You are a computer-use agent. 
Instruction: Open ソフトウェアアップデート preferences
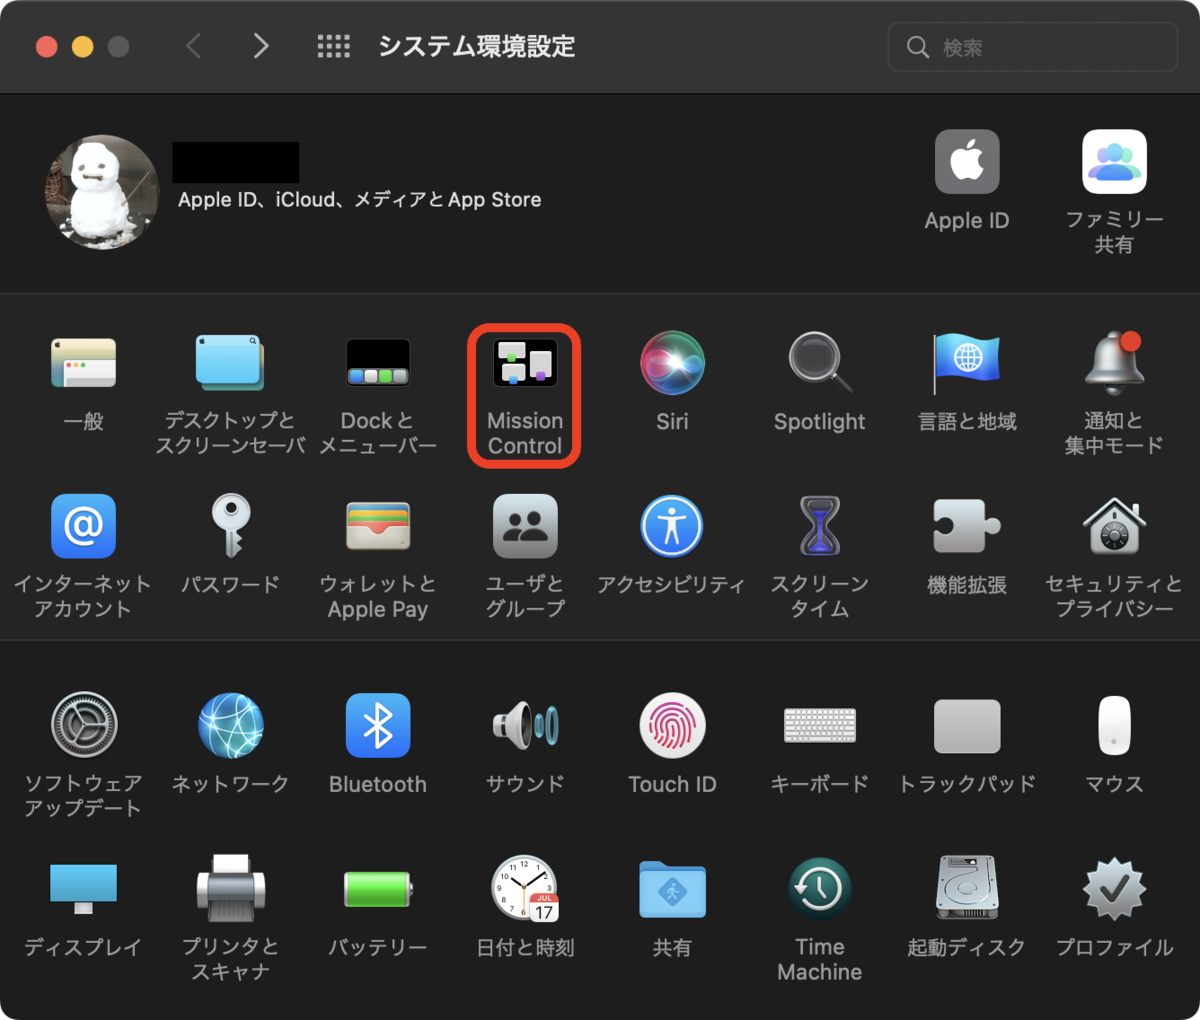pyautogui.click(x=83, y=725)
